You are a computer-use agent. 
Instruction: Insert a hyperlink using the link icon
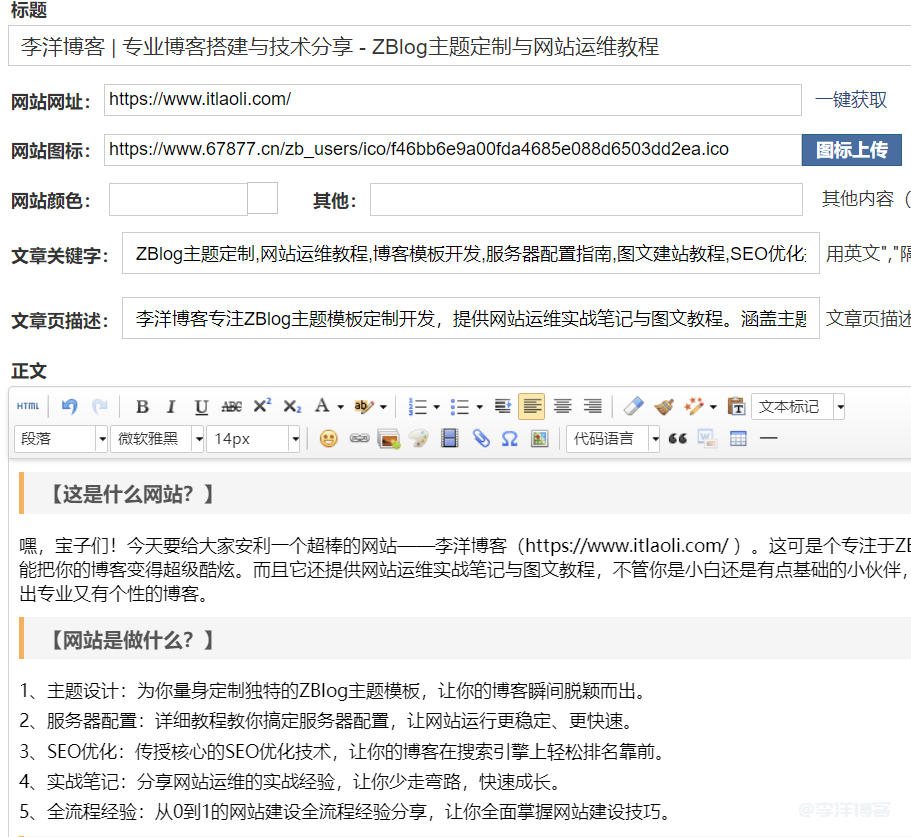[358, 438]
